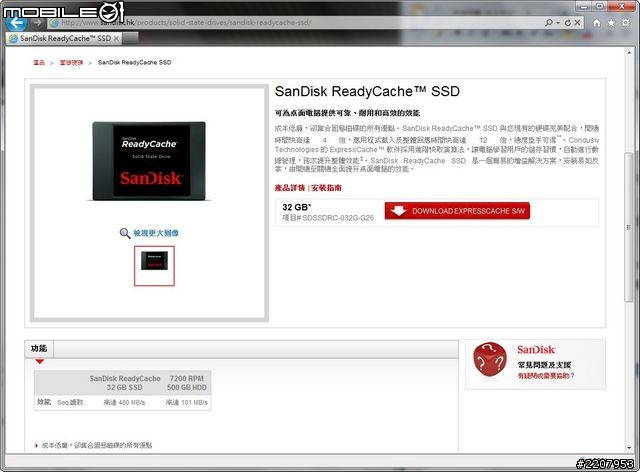This screenshot has height=472, width=640.
Task: Click the 101 MB/s value cell
Action: (187, 403)
